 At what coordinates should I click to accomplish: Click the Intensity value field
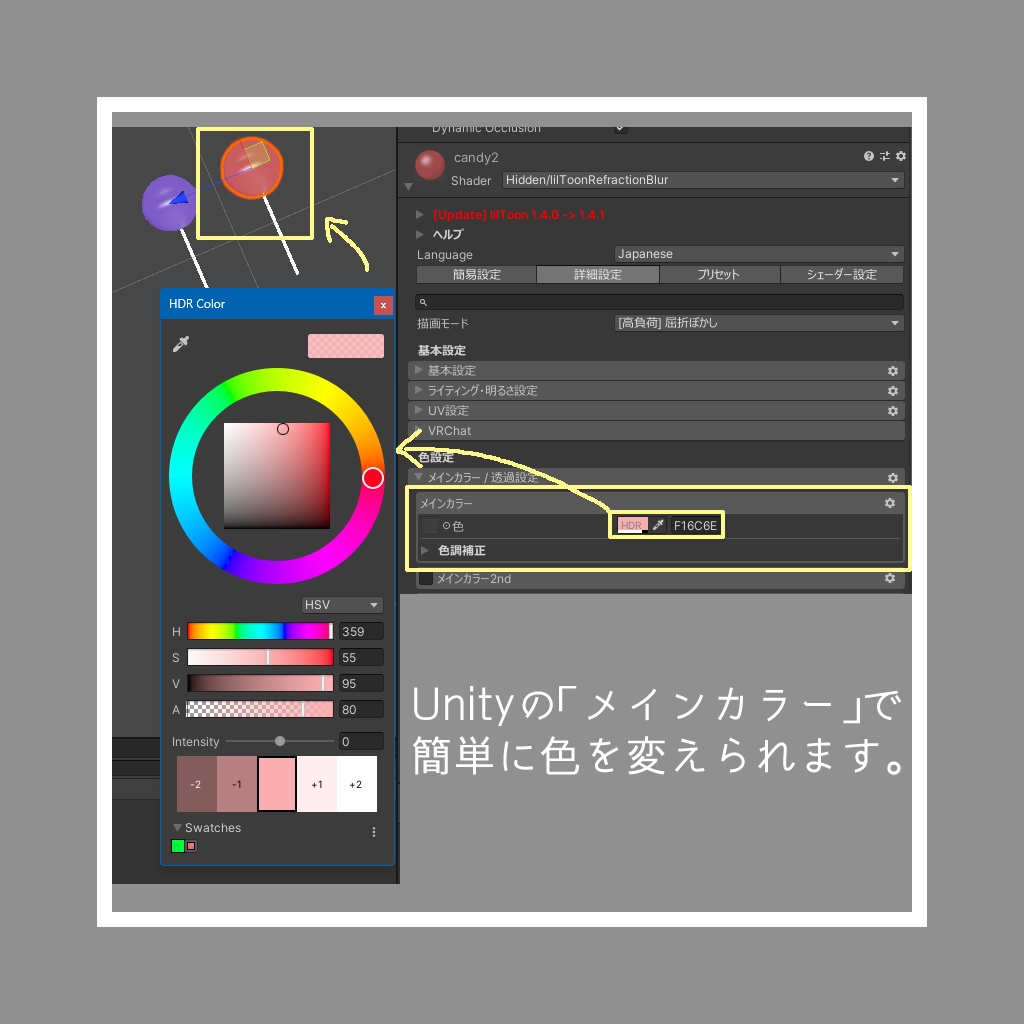point(361,742)
